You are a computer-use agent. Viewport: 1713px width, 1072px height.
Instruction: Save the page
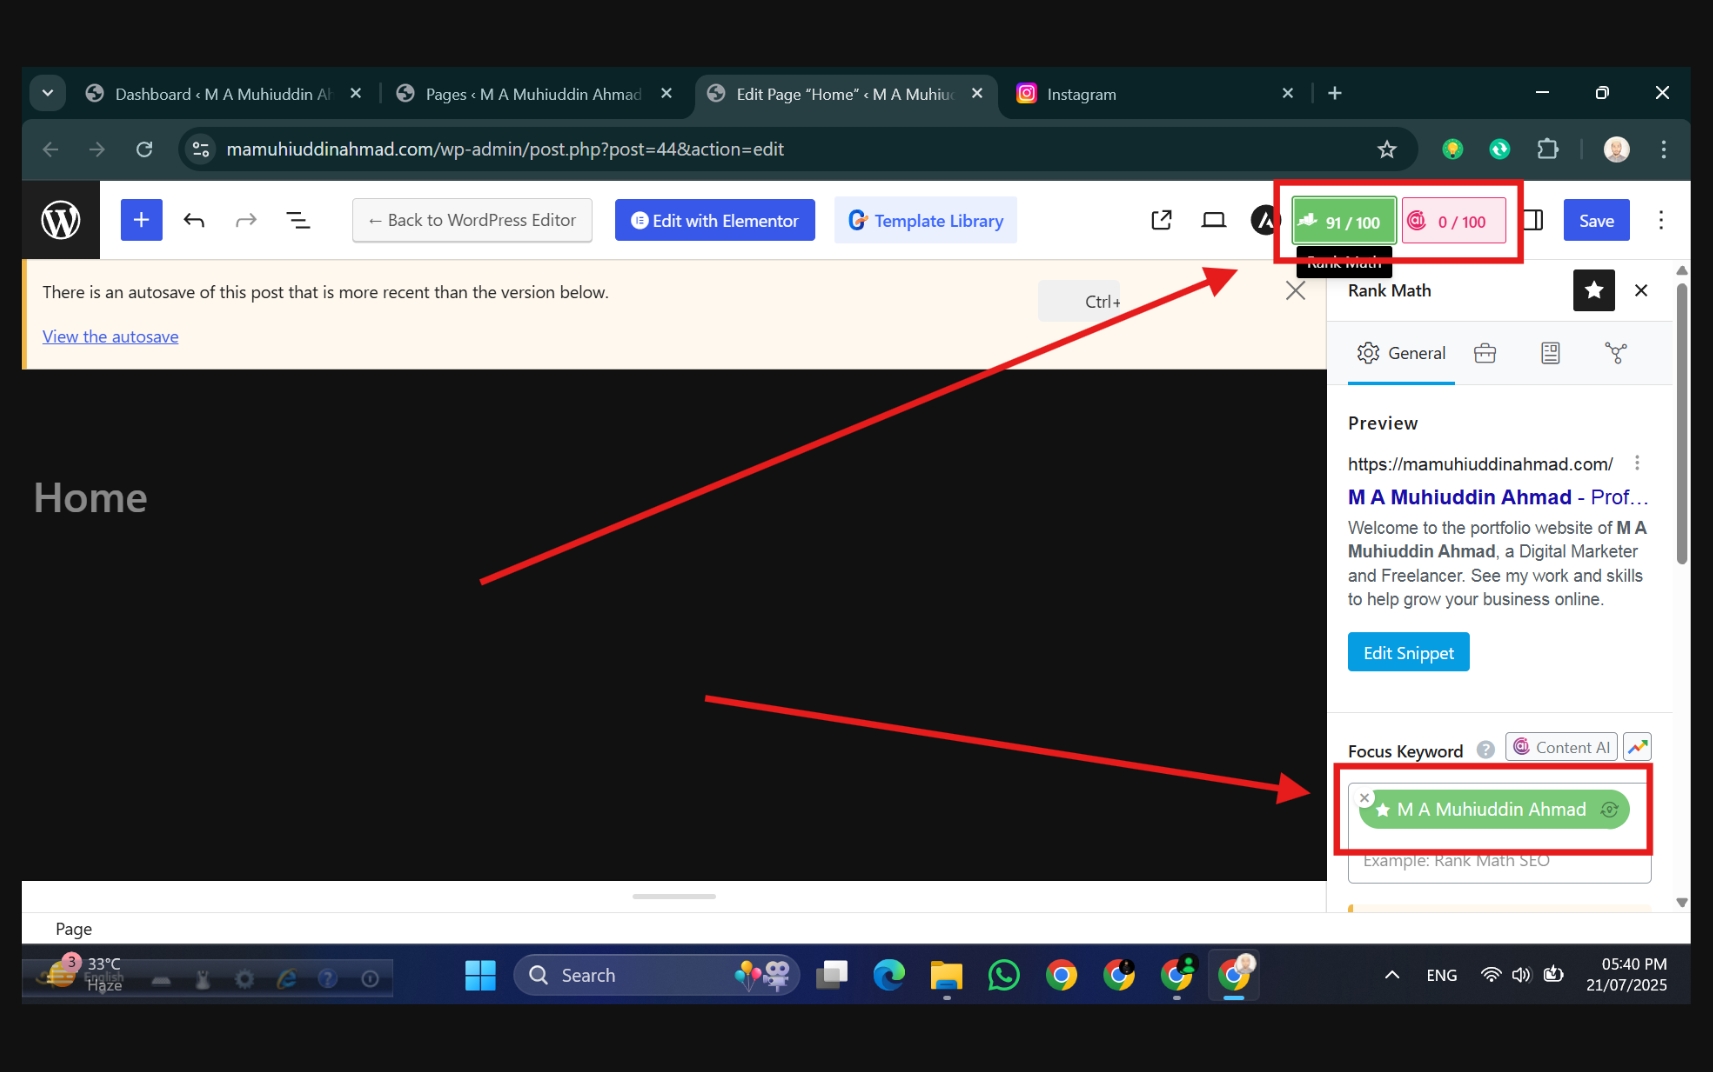(1596, 220)
